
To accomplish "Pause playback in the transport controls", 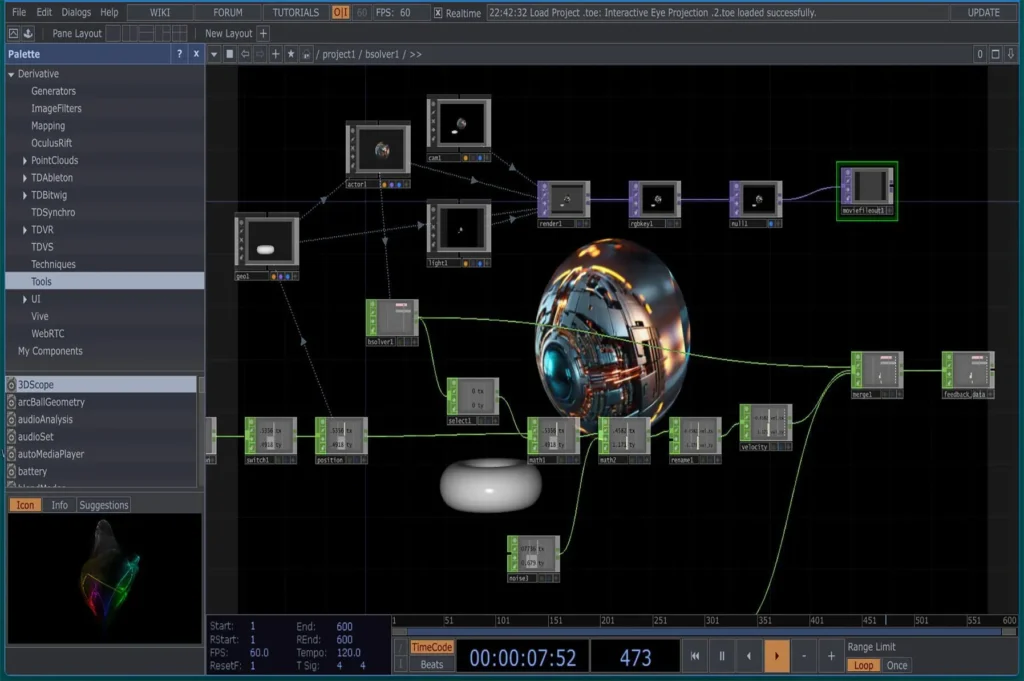I will (x=721, y=657).
